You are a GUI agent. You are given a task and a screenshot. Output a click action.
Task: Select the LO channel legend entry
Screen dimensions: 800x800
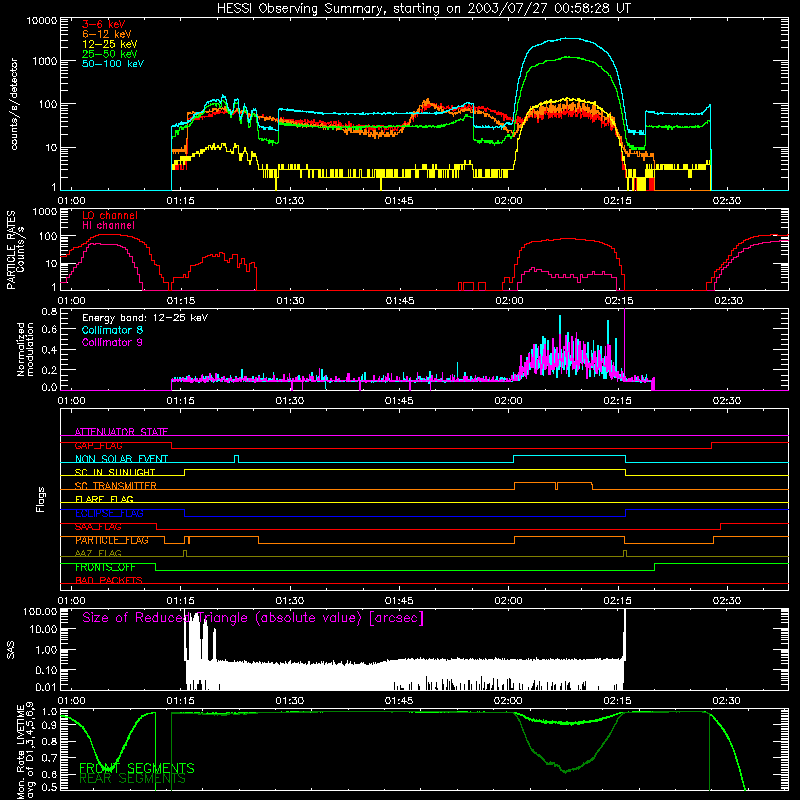pos(110,215)
